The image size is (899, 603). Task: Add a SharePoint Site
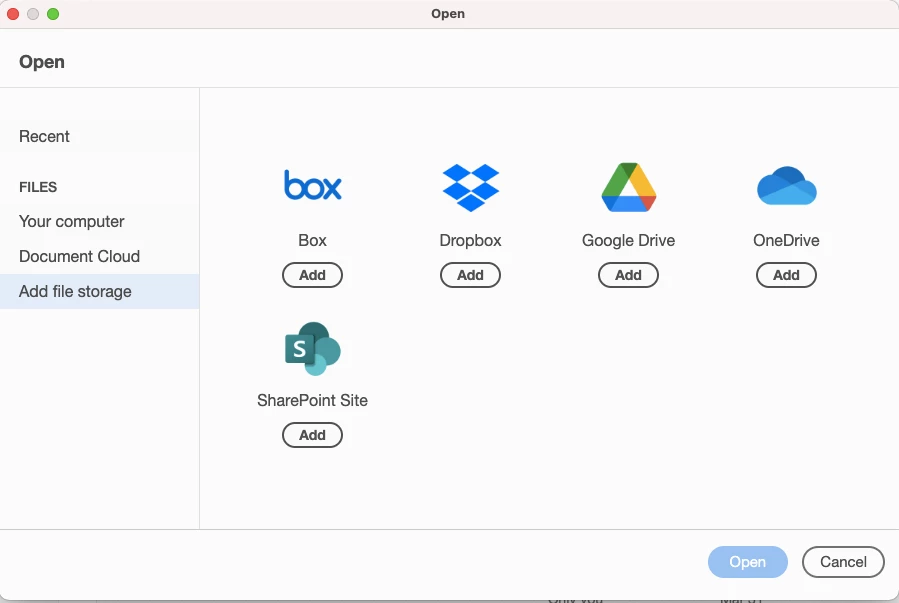[x=312, y=435]
